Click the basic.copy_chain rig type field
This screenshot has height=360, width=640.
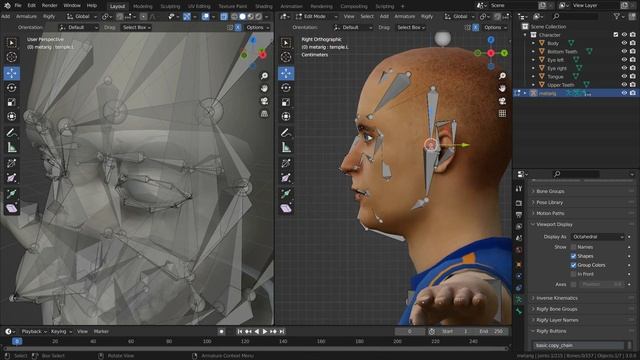coord(579,345)
